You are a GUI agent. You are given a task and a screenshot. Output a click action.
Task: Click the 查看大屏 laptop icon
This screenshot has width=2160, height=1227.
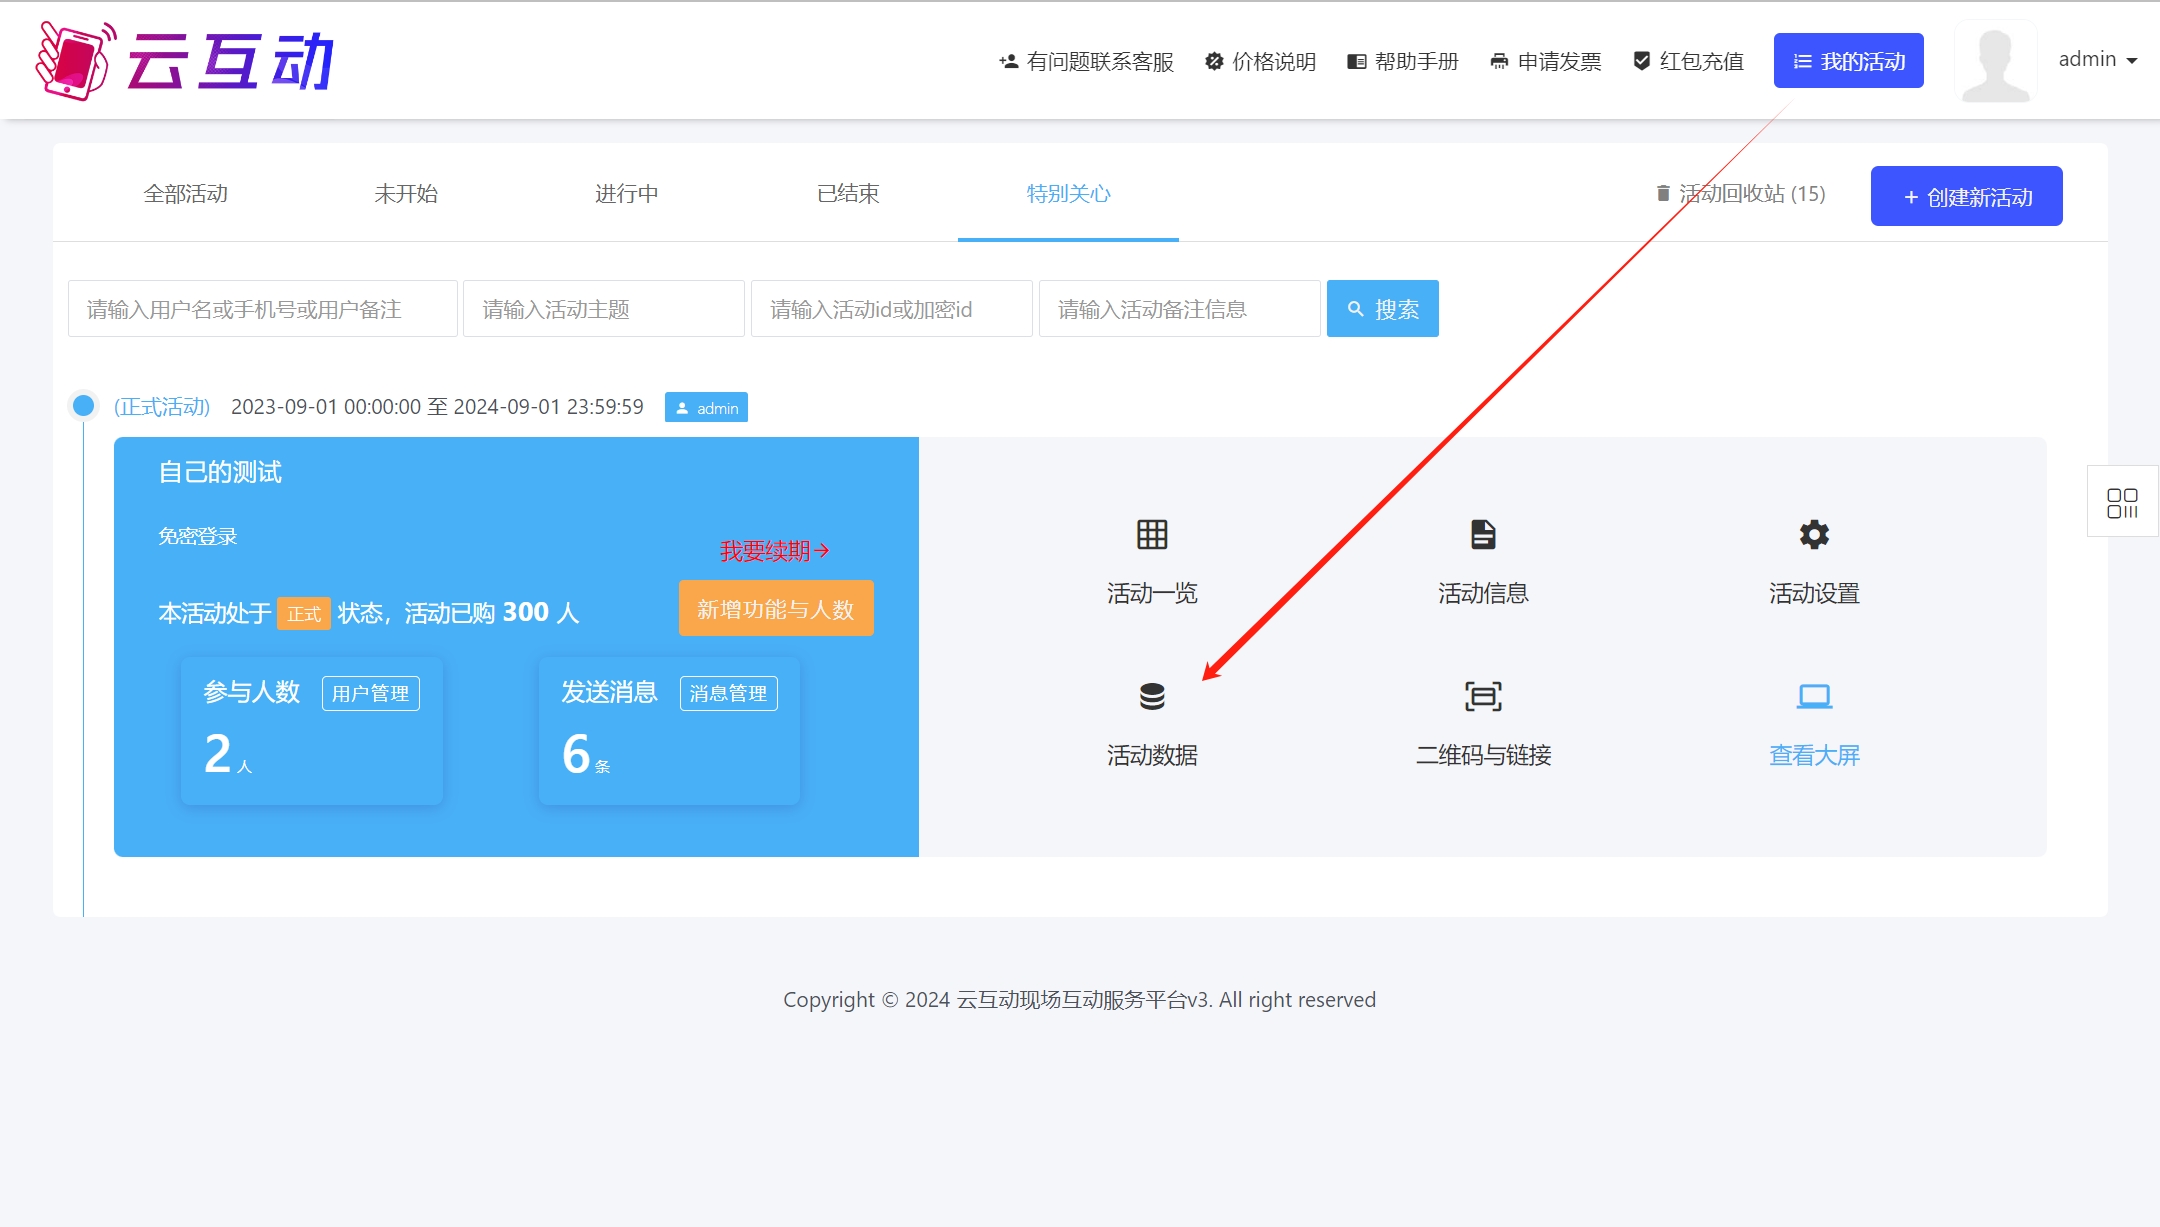click(x=1814, y=696)
